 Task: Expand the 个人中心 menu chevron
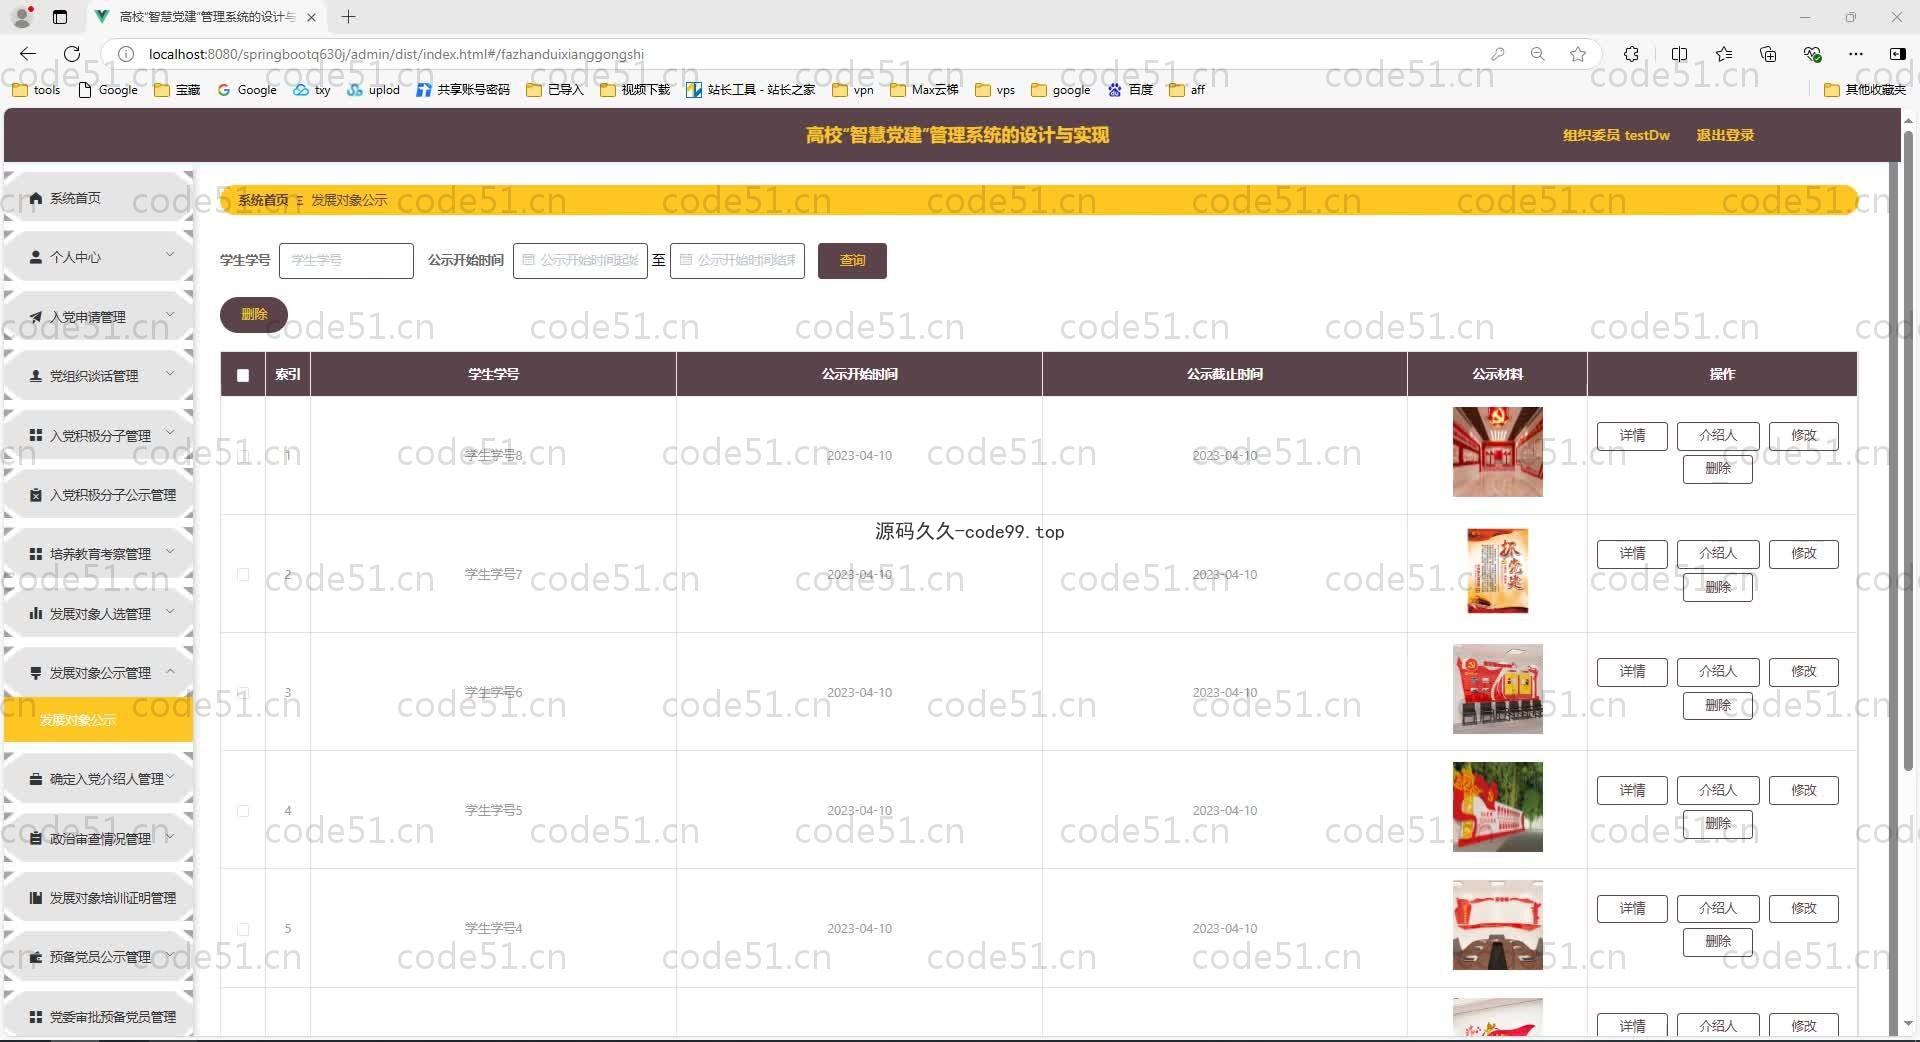(170, 255)
